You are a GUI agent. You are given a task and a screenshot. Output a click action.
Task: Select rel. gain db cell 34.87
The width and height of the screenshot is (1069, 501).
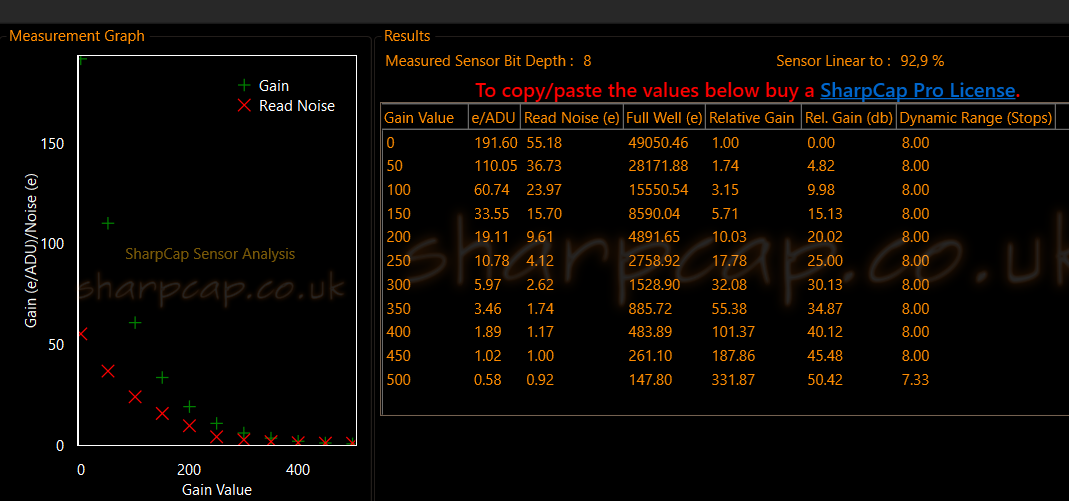point(824,308)
